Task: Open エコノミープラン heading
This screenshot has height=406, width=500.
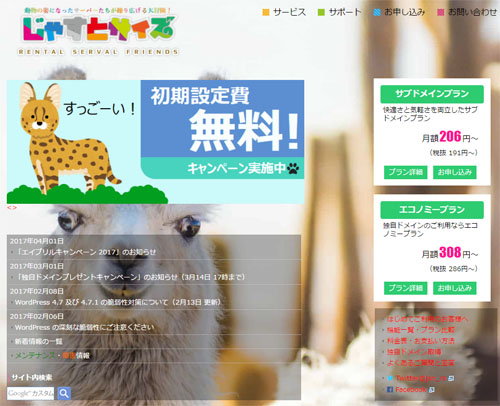Action: pos(432,210)
